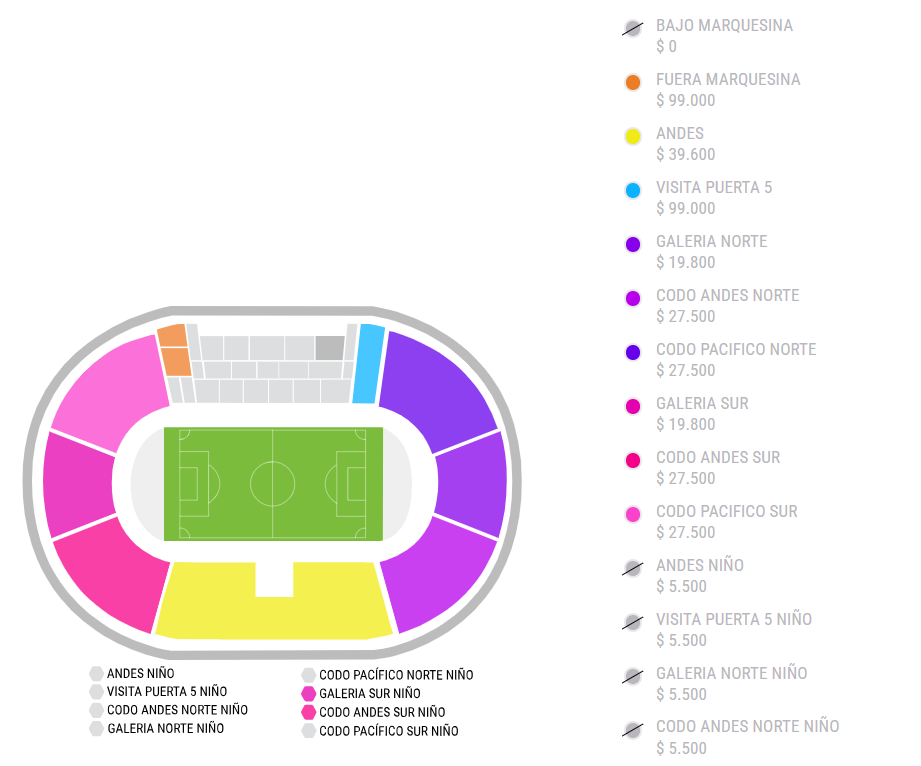Click crossed-out circle icon beside Bajo Marquesina
Viewport: 921px width, 766px height.
632,29
